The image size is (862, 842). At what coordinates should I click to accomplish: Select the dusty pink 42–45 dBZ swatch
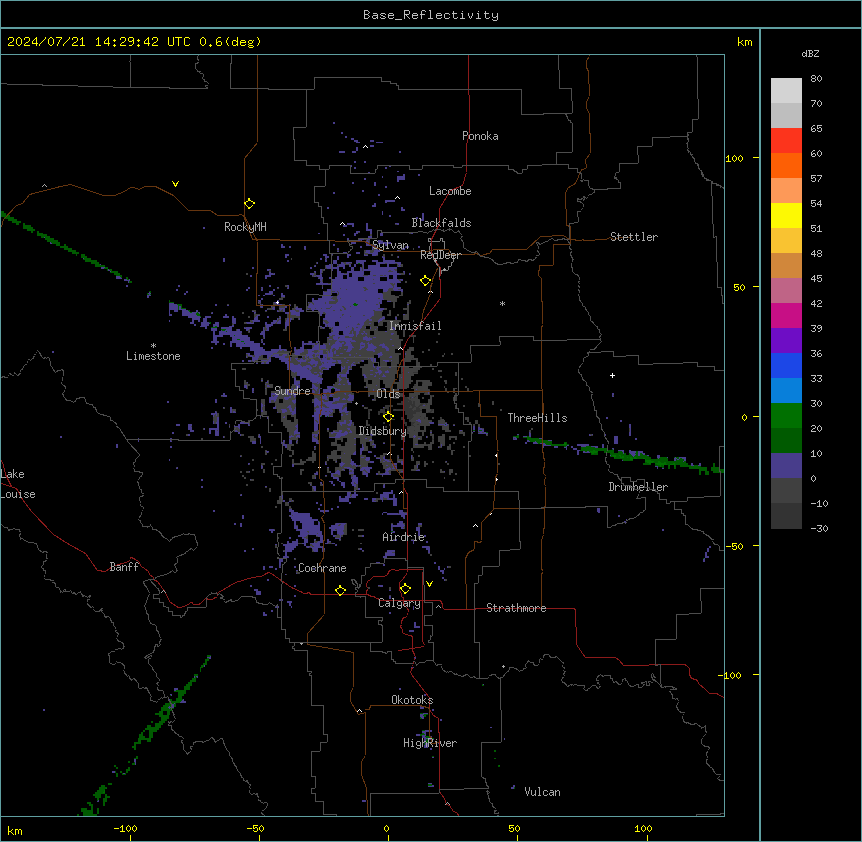(x=786, y=290)
